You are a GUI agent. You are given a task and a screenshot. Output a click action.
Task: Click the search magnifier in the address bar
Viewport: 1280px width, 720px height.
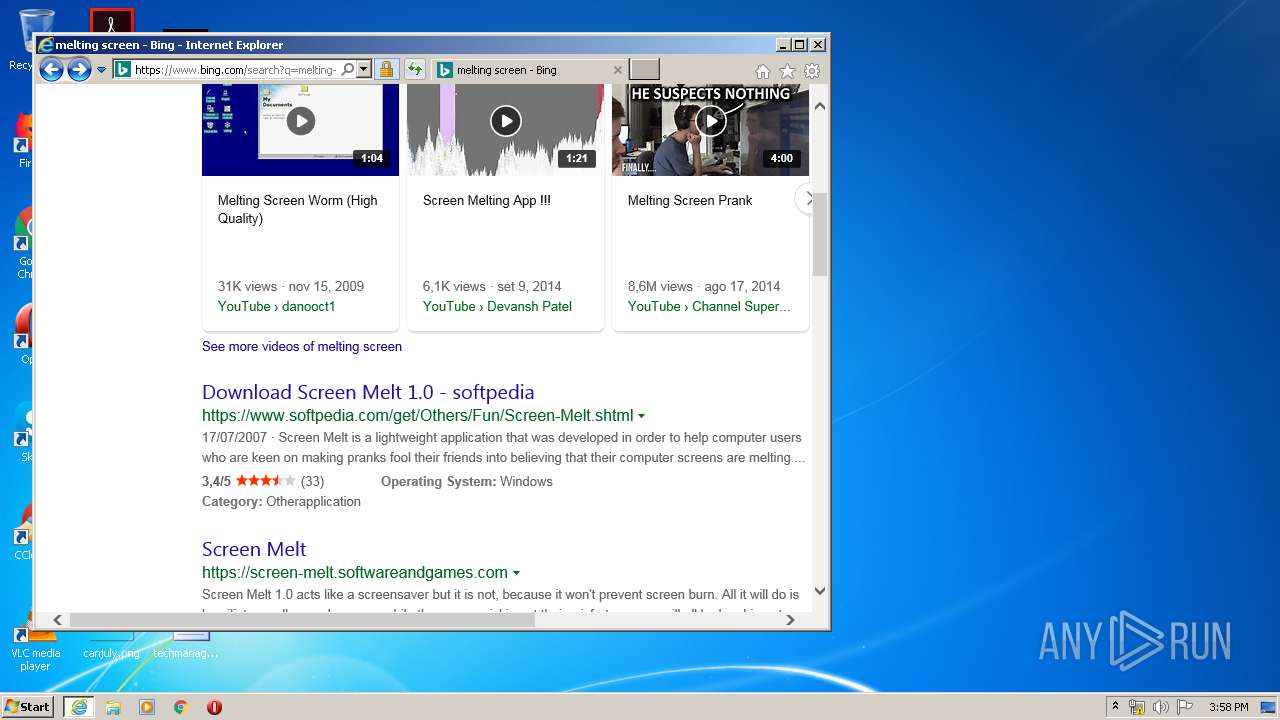click(x=347, y=70)
